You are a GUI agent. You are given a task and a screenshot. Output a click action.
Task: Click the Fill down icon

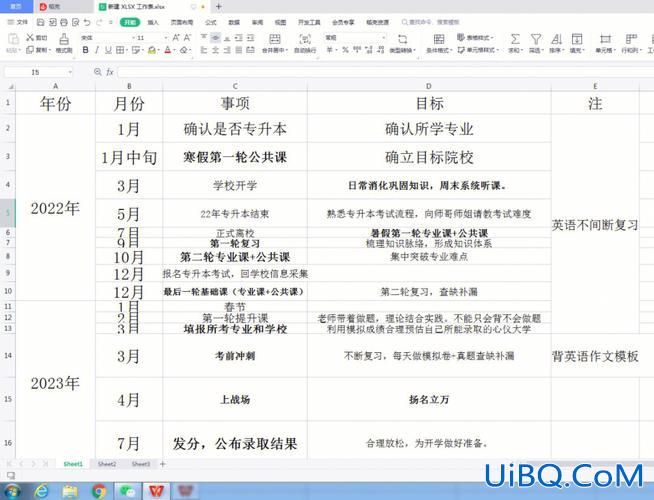coord(577,39)
